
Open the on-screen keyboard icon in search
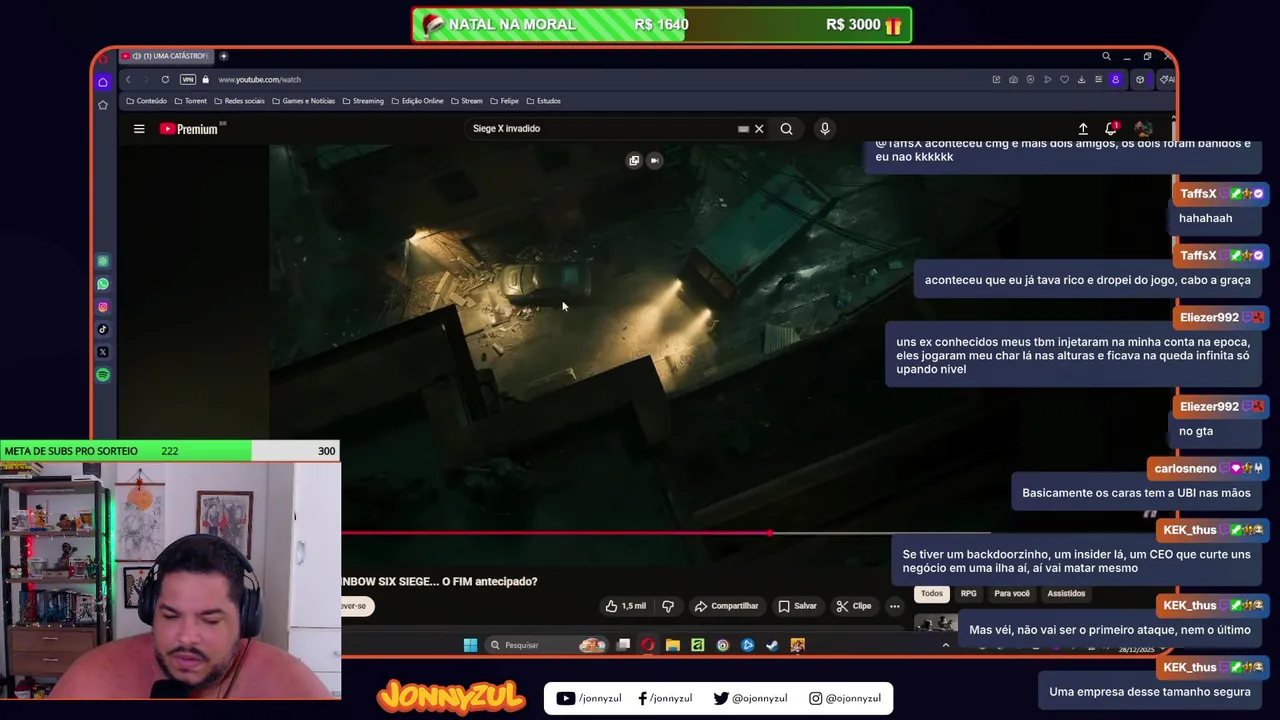click(743, 129)
